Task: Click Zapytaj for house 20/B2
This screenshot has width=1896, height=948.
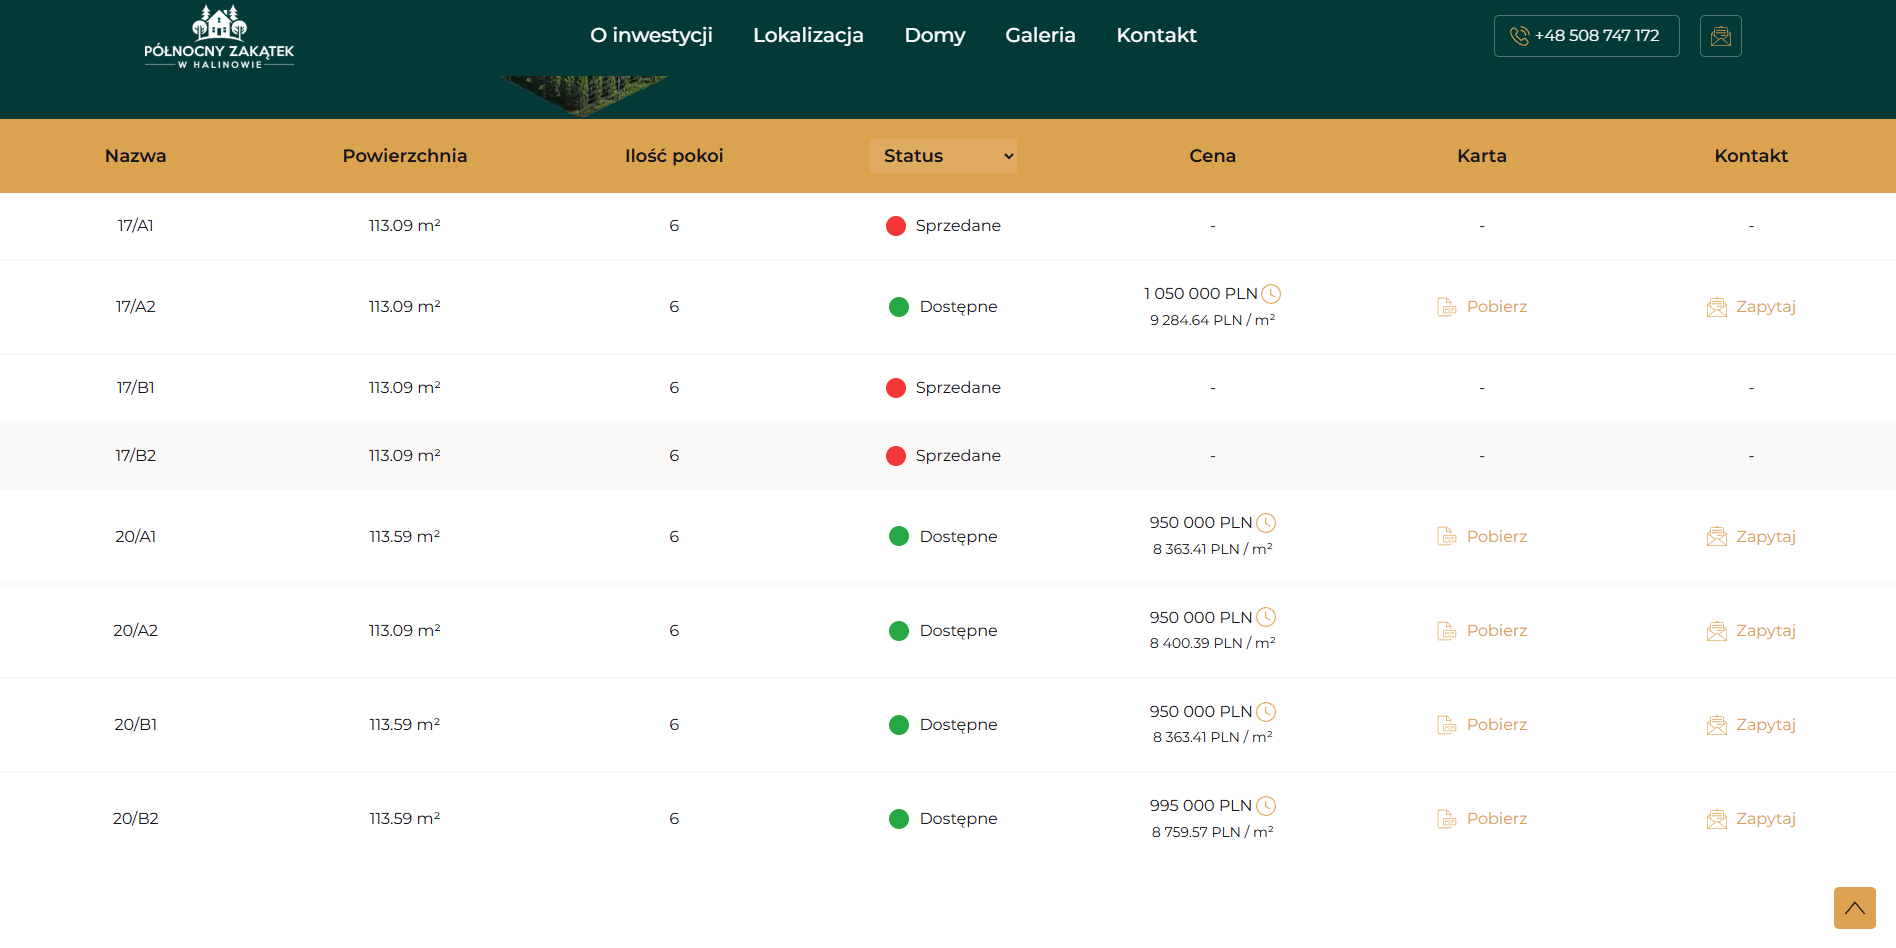Action: 1751,819
